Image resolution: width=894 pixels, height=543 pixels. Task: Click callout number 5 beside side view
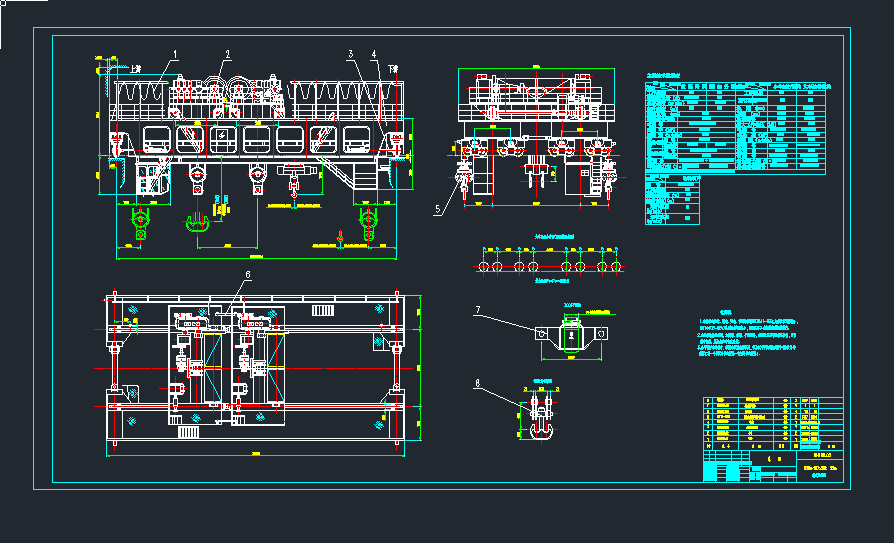pyautogui.click(x=437, y=210)
